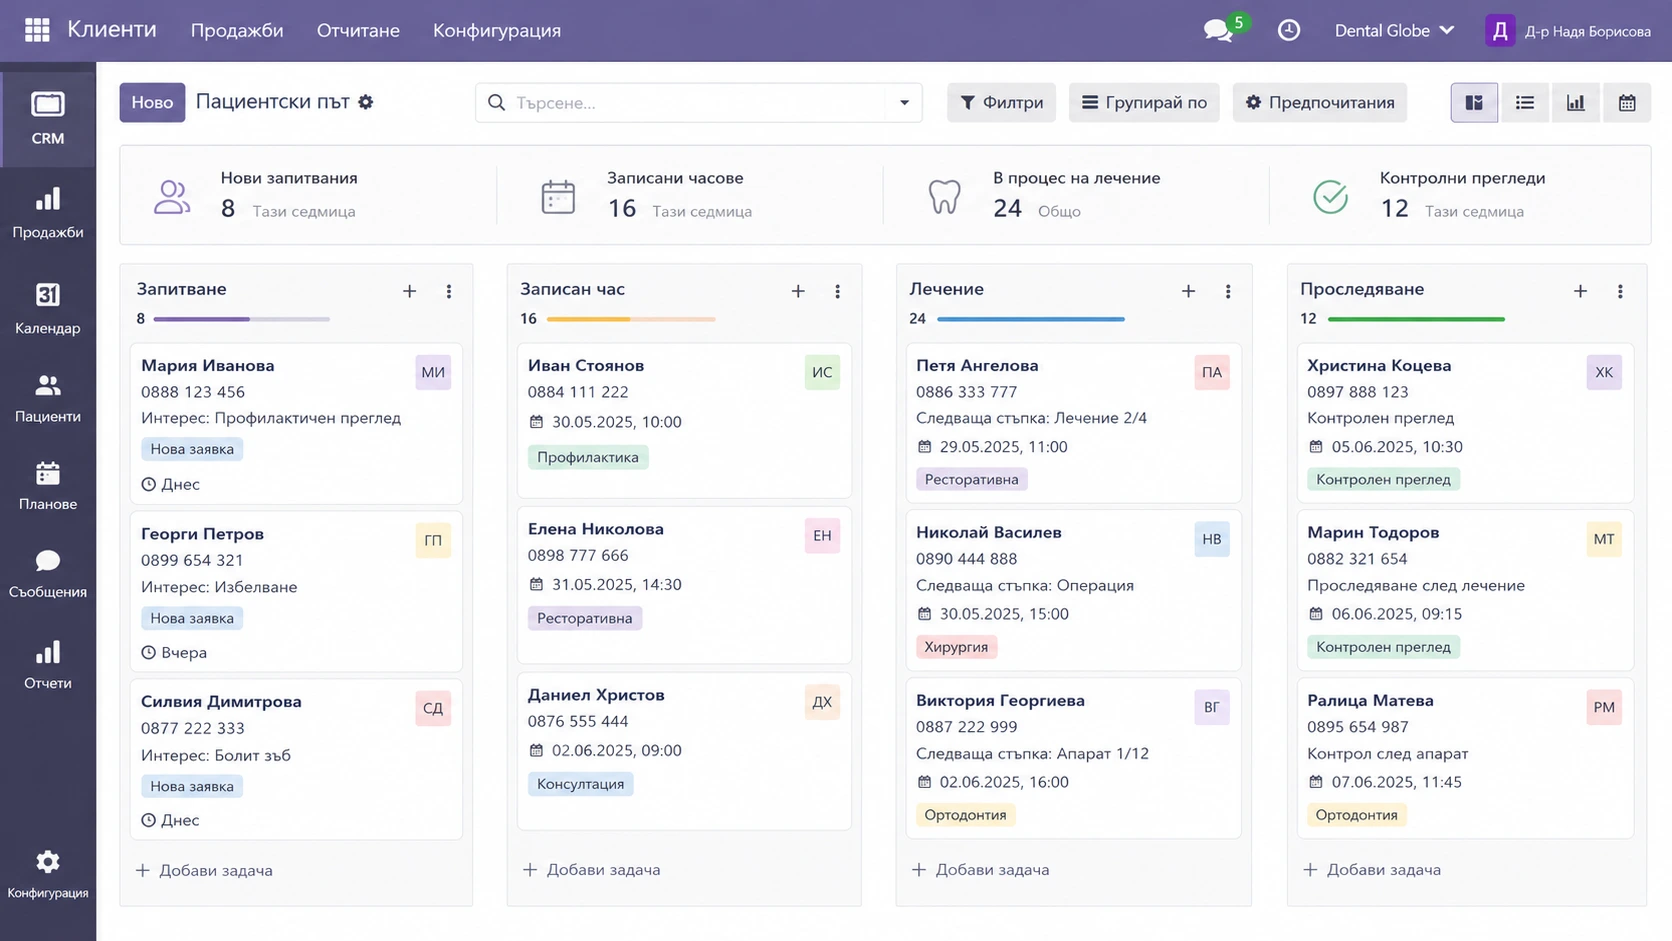The height and width of the screenshot is (941, 1672).
Task: Click the МИ avatar on Мария Иванова
Action: pos(433,372)
